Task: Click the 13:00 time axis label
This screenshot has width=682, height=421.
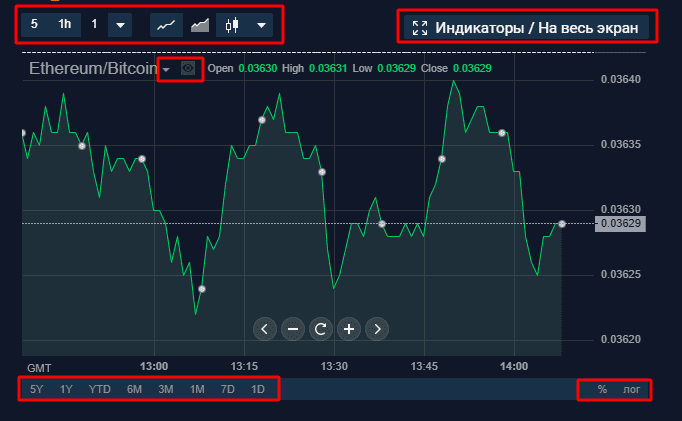Action: [154, 366]
